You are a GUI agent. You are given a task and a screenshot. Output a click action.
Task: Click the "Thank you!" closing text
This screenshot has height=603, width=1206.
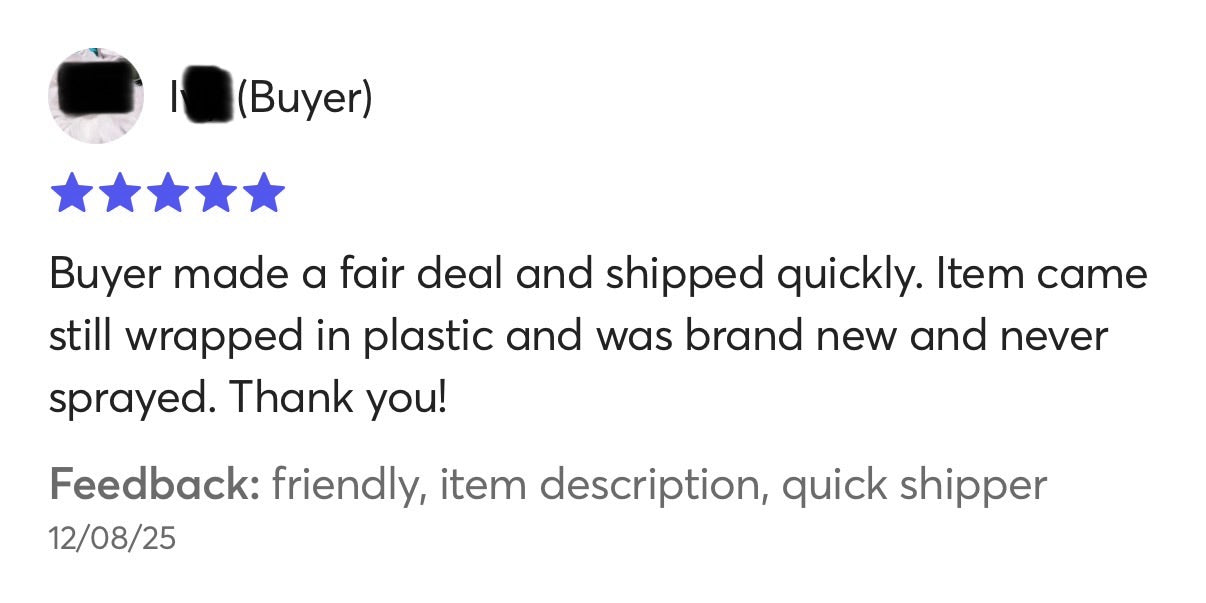(x=338, y=398)
